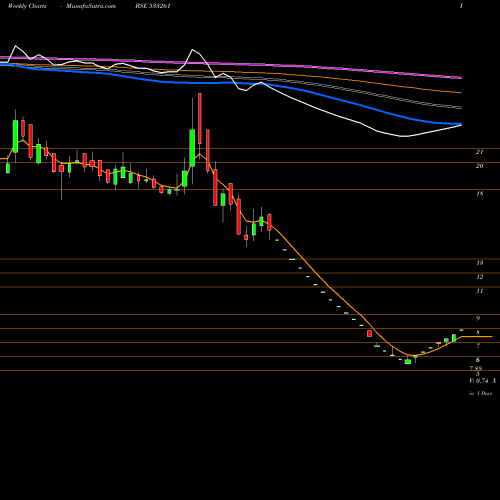This screenshot has width=500, height=500.
Task: Click the current price value '7.89'
Action: pos(476,369)
